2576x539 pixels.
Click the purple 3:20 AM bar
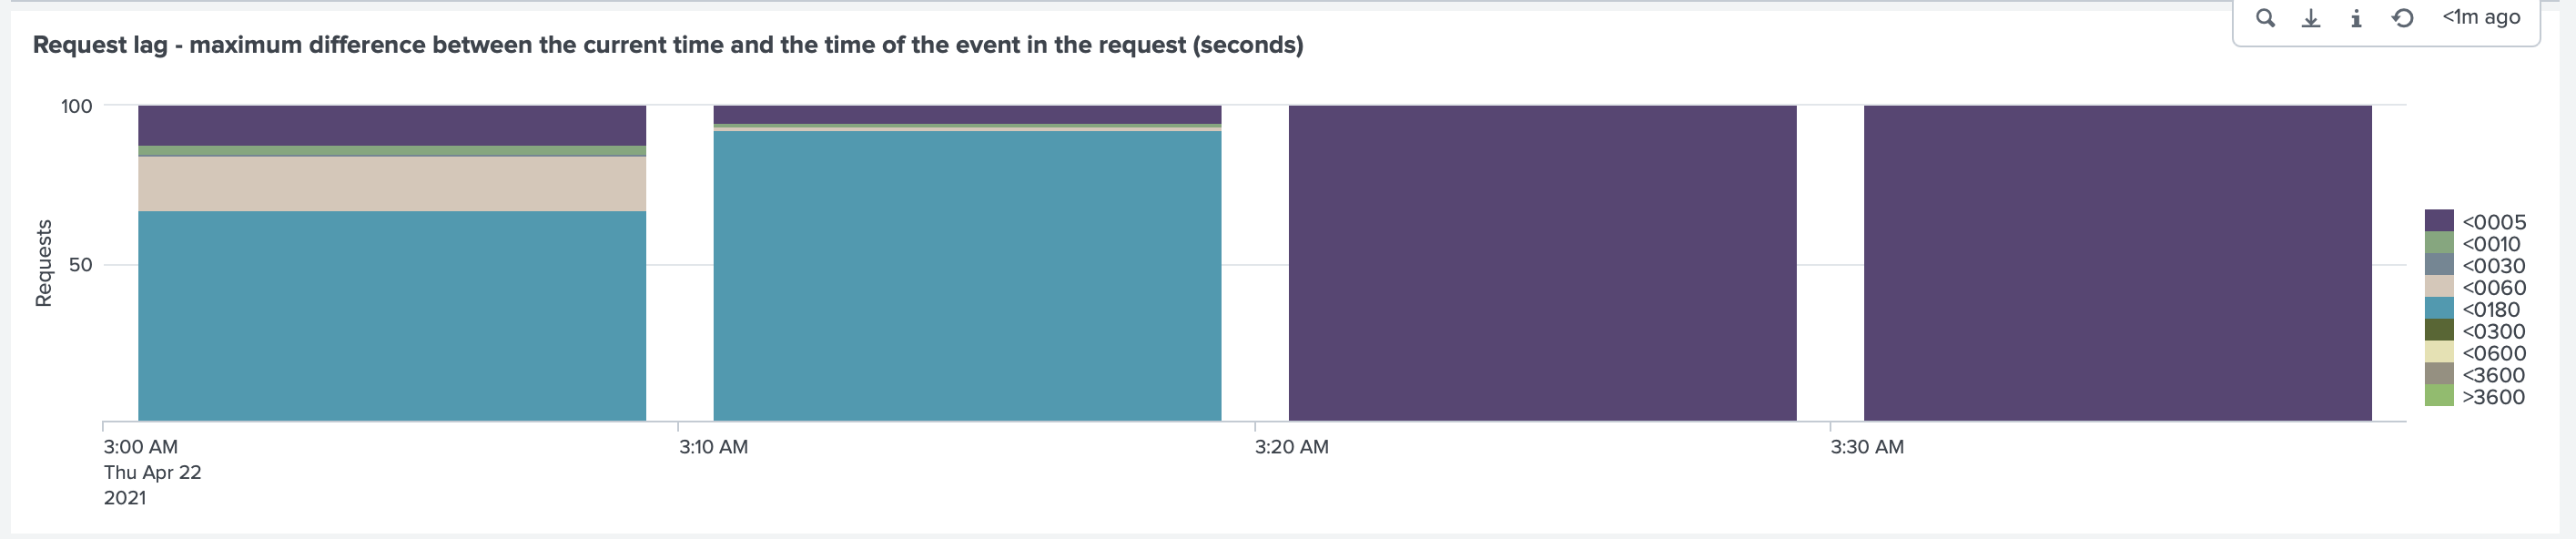tap(1542, 263)
